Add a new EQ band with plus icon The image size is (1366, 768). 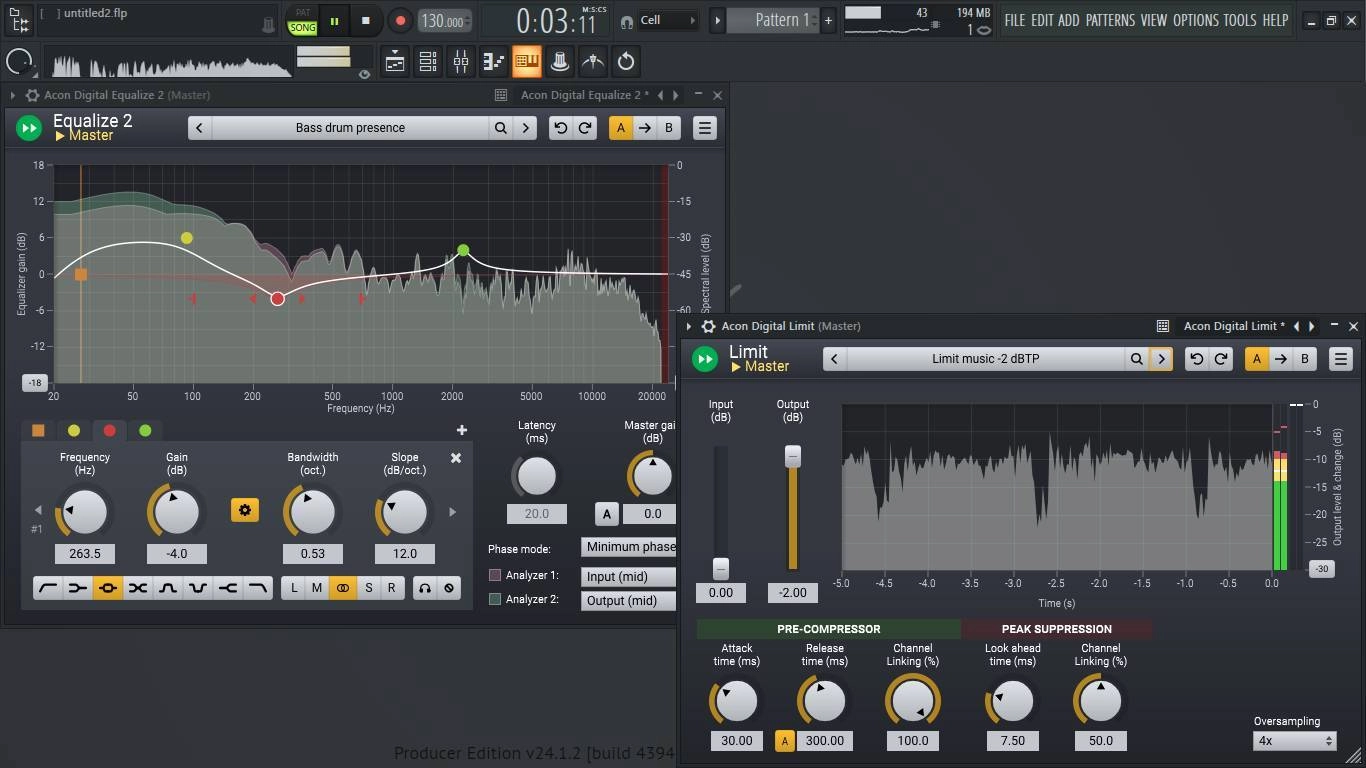pos(461,430)
